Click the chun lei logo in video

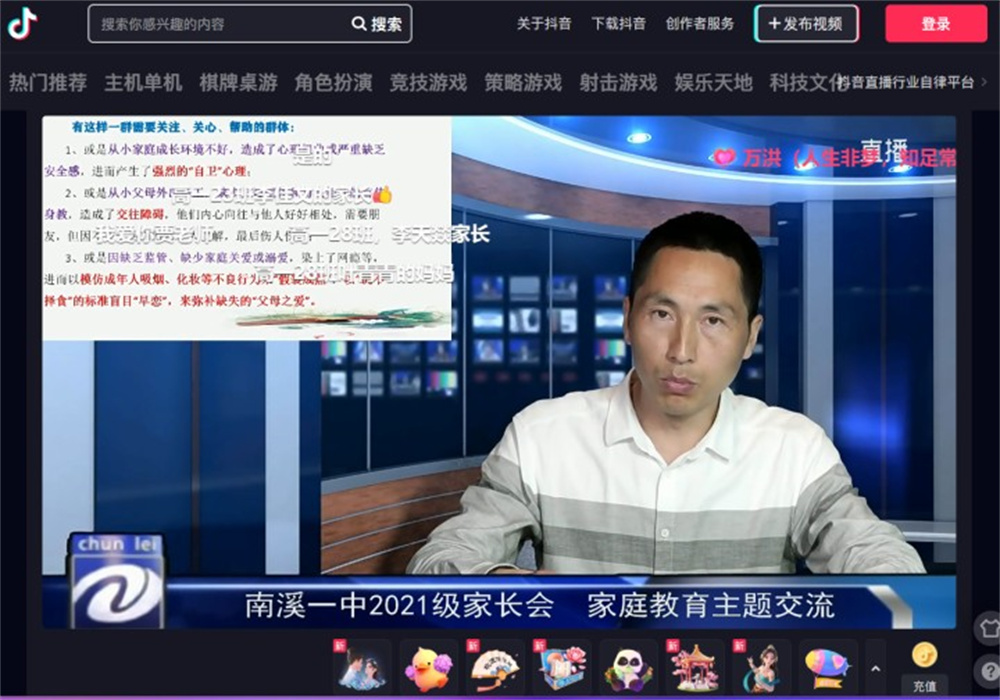tap(116, 580)
